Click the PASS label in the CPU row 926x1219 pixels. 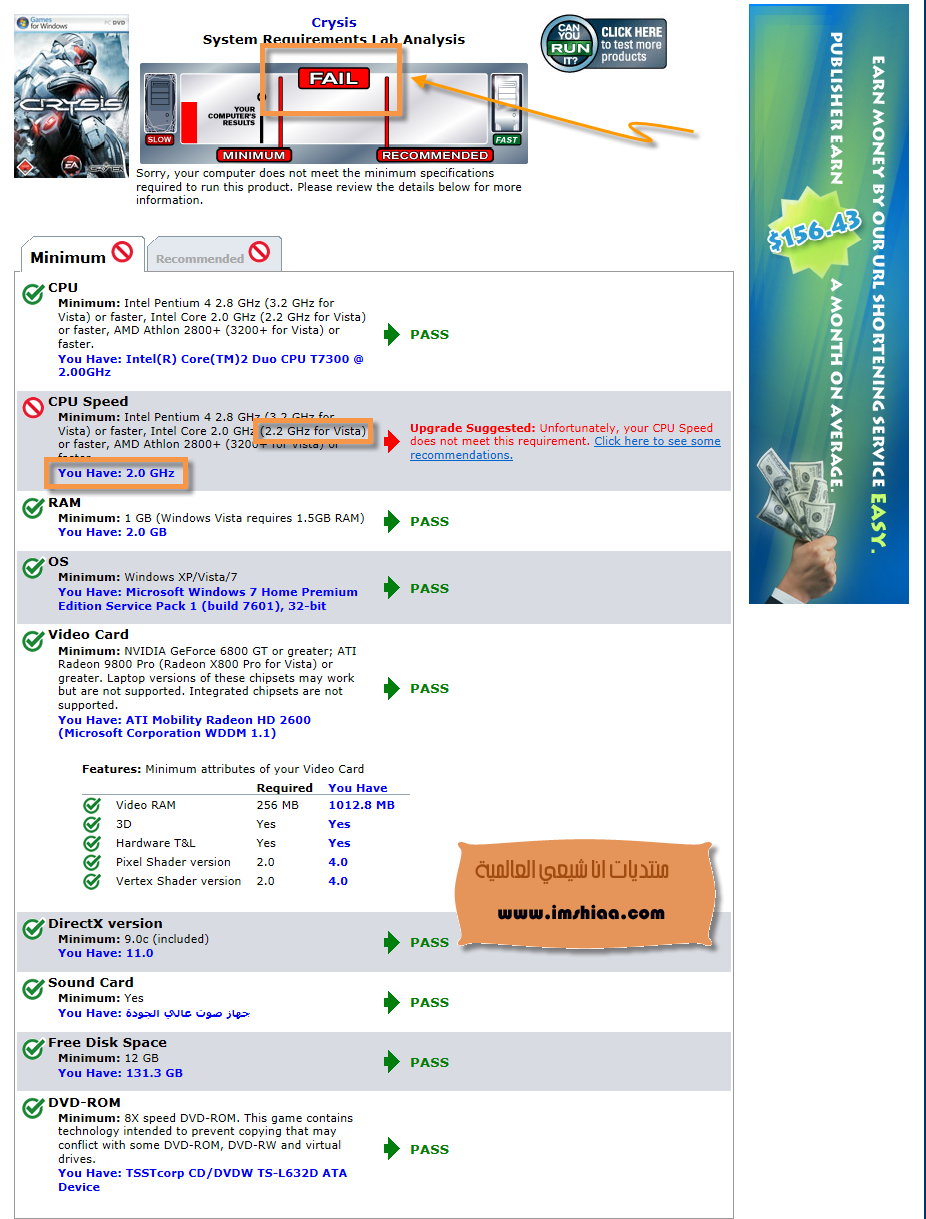[x=430, y=334]
